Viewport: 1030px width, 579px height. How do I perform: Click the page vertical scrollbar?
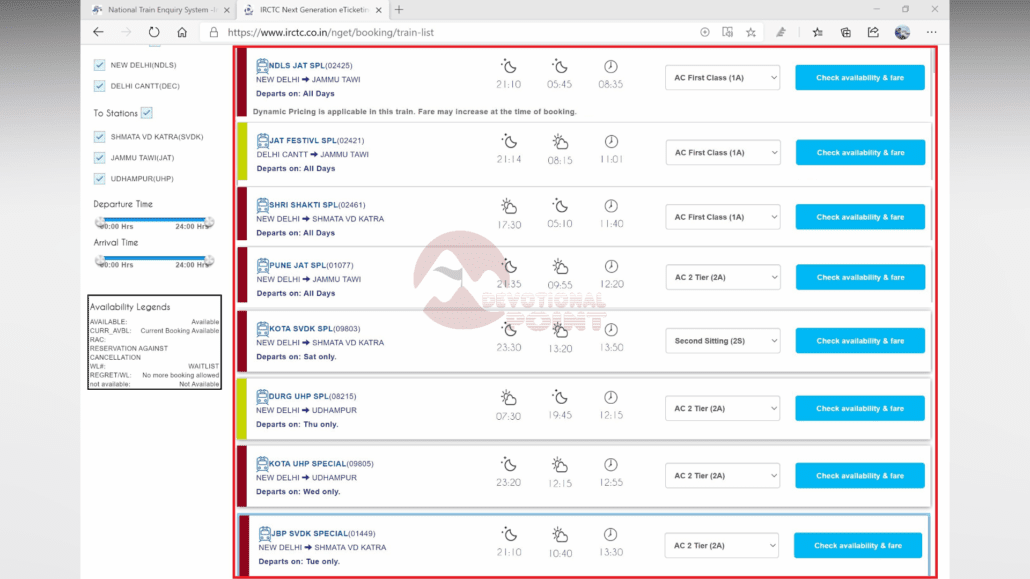tap(933, 60)
